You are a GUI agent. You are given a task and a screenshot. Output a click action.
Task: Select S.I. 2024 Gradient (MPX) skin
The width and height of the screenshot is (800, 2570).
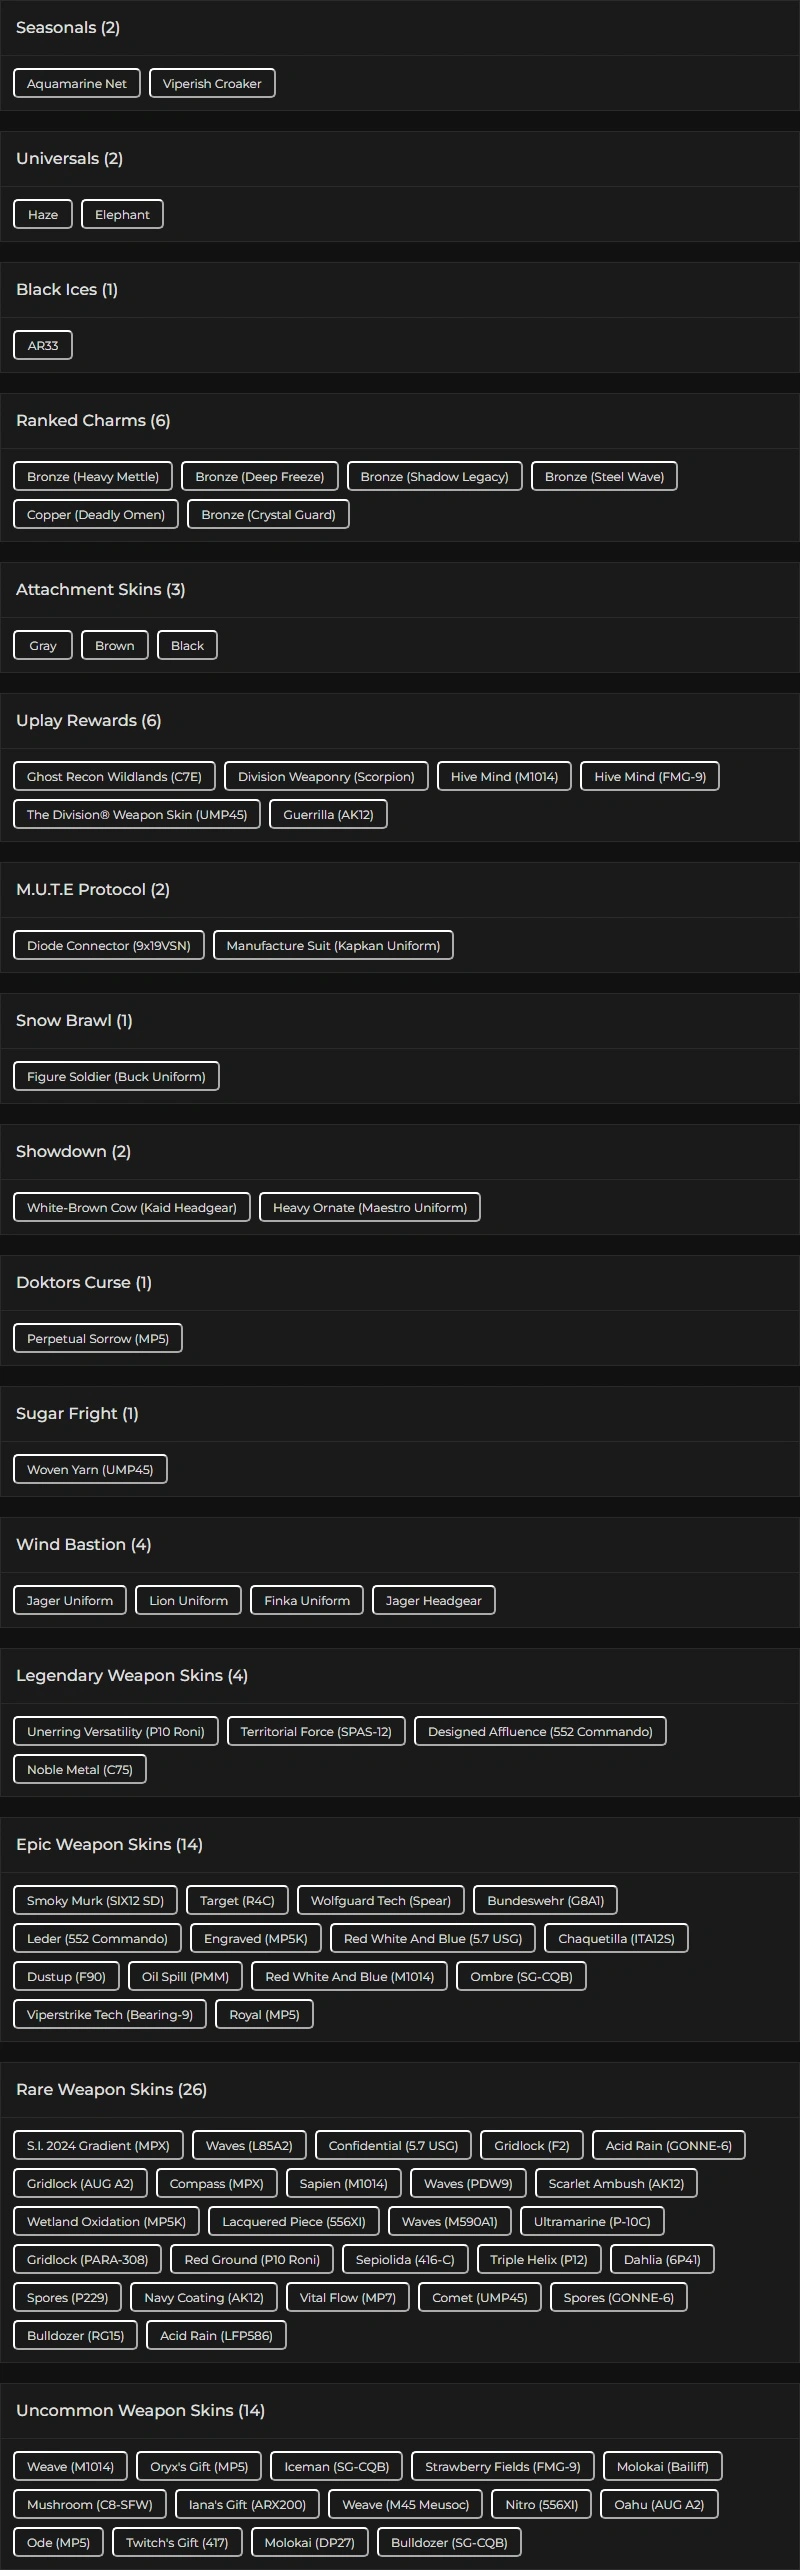[98, 2146]
